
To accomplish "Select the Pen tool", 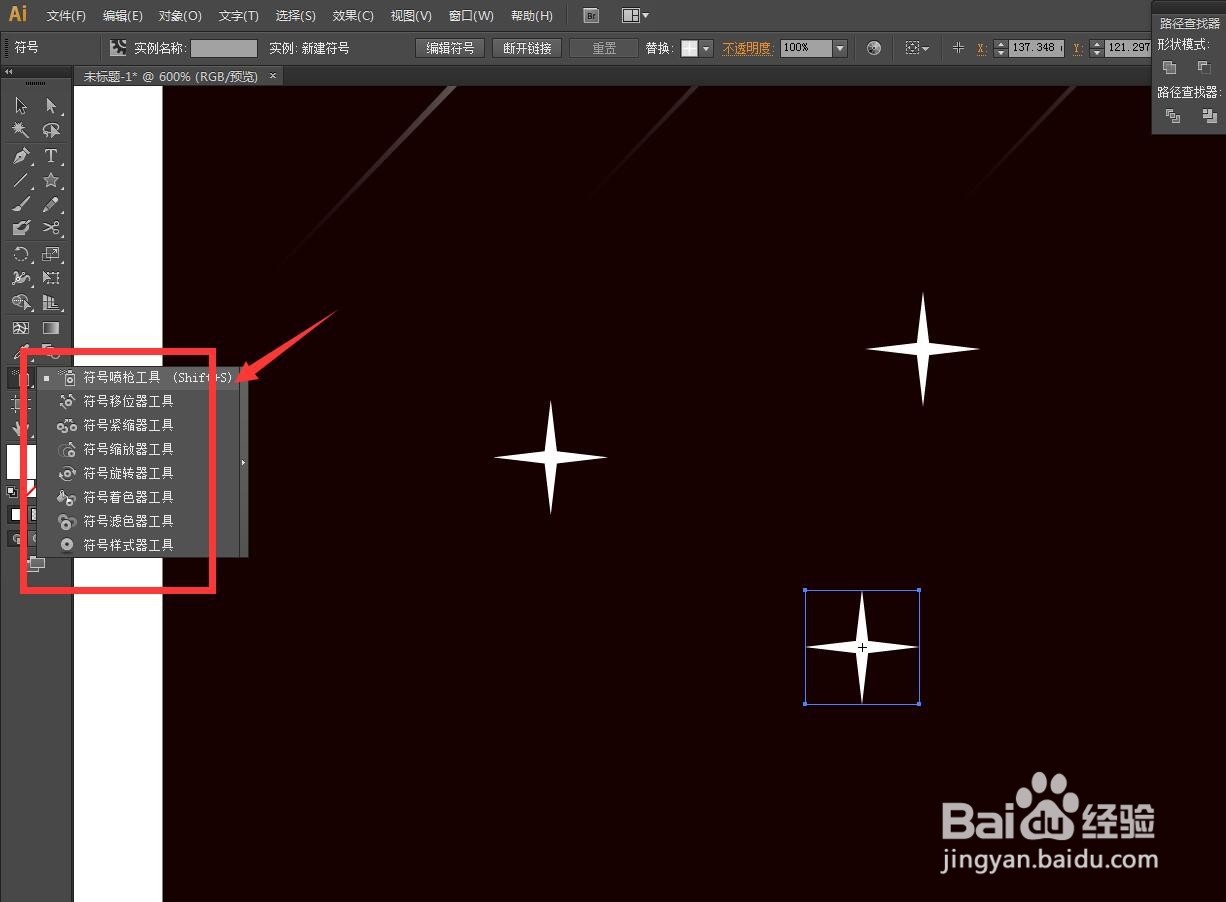I will point(21,156).
